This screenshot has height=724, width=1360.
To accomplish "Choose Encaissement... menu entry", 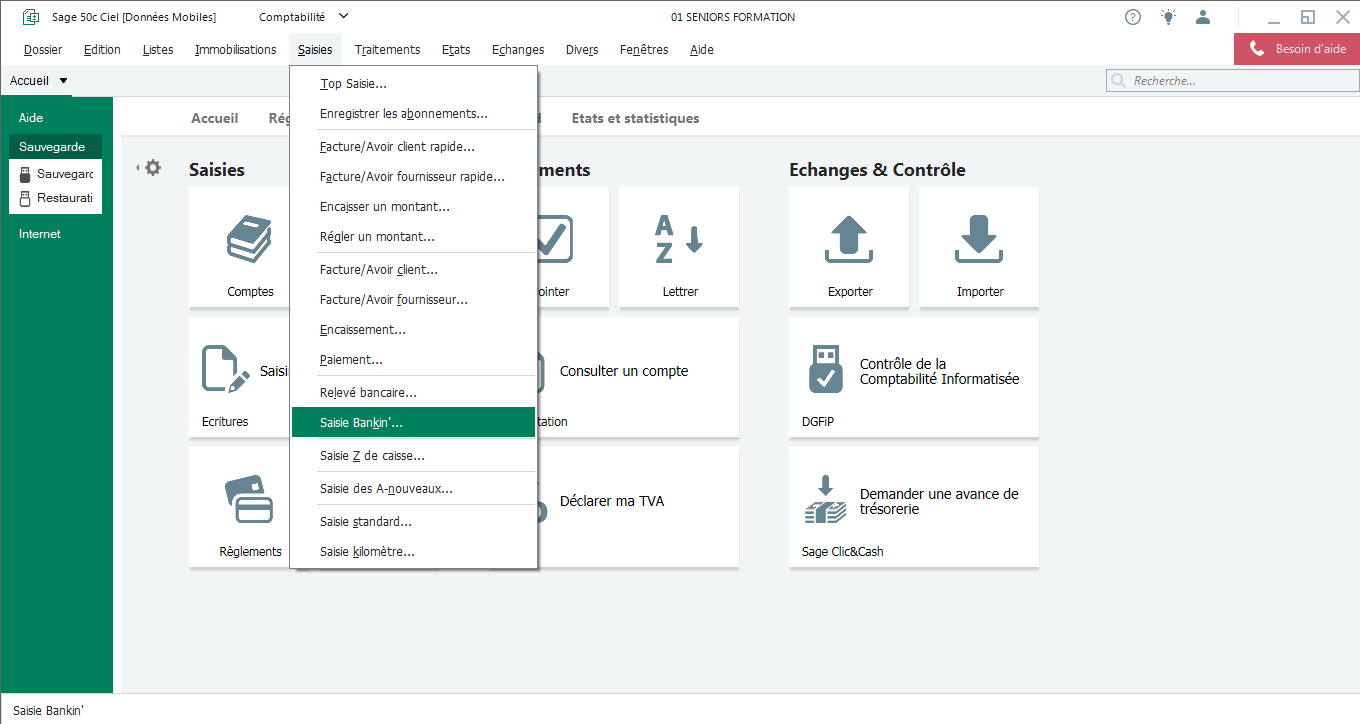I will [414, 330].
